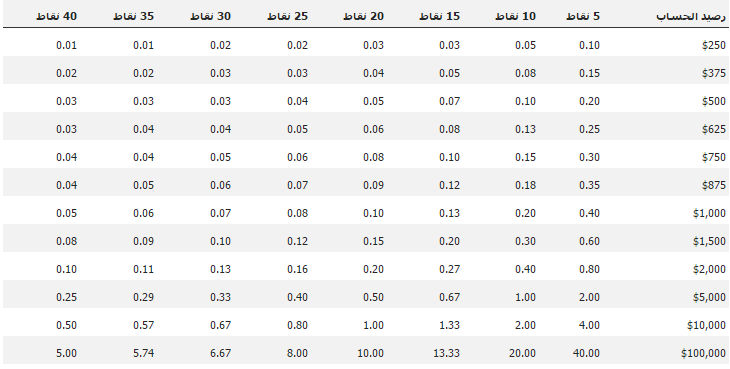730x369 pixels.
Task: Select the $375 balance row label
Action: (714, 73)
